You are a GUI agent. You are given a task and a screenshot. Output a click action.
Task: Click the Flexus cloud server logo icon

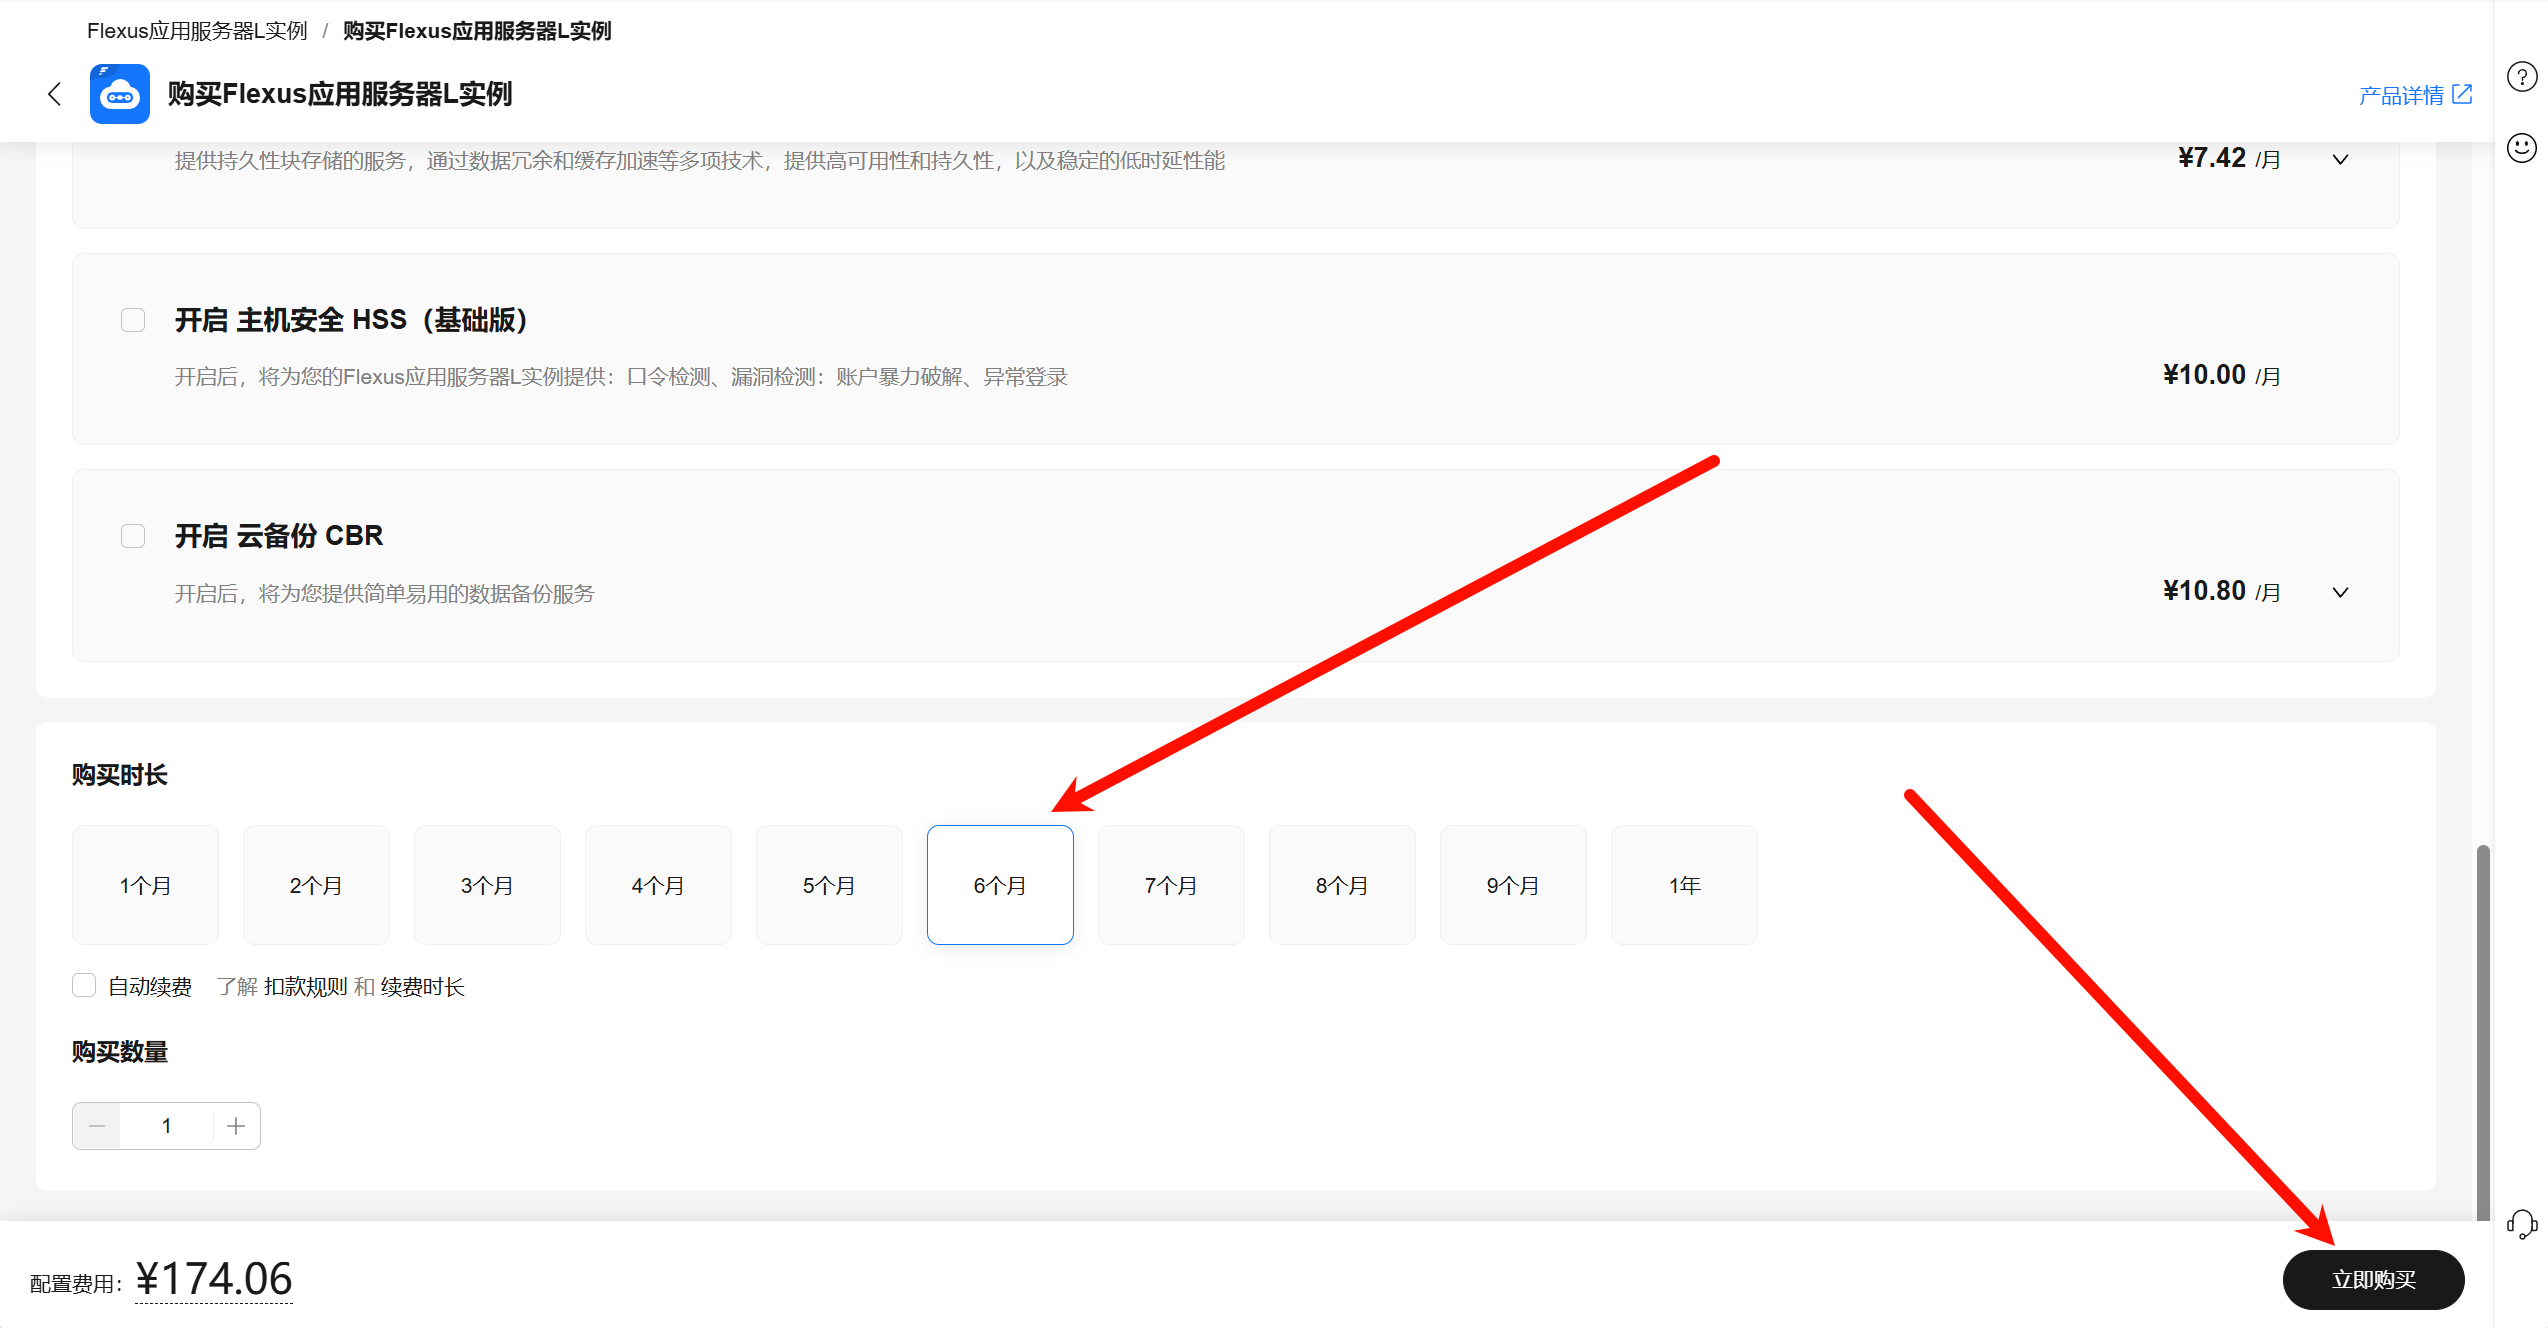(120, 94)
